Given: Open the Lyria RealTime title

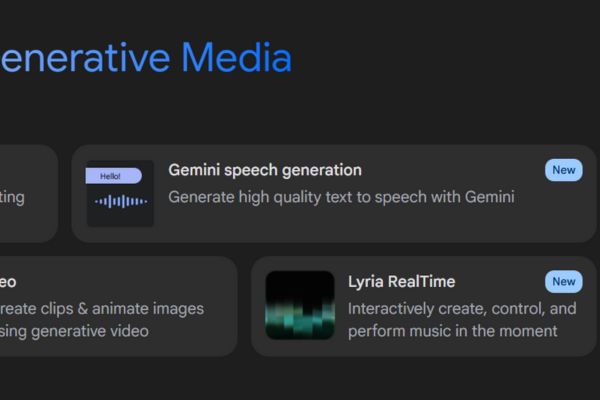Looking at the screenshot, I should [401, 282].
